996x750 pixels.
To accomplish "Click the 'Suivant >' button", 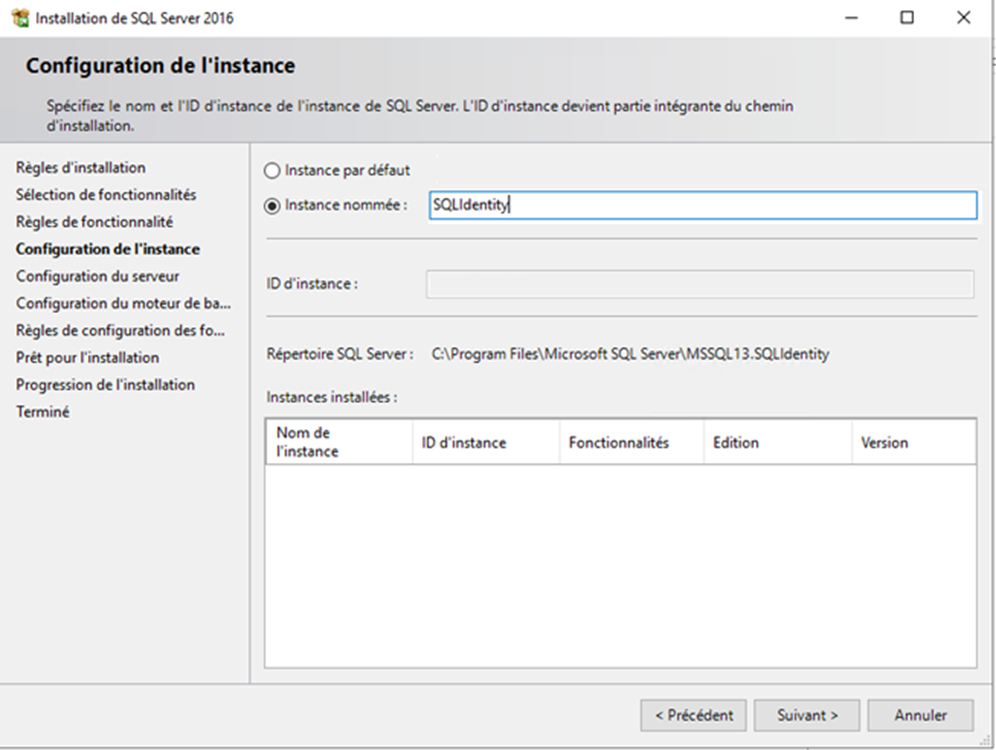I will 807,715.
